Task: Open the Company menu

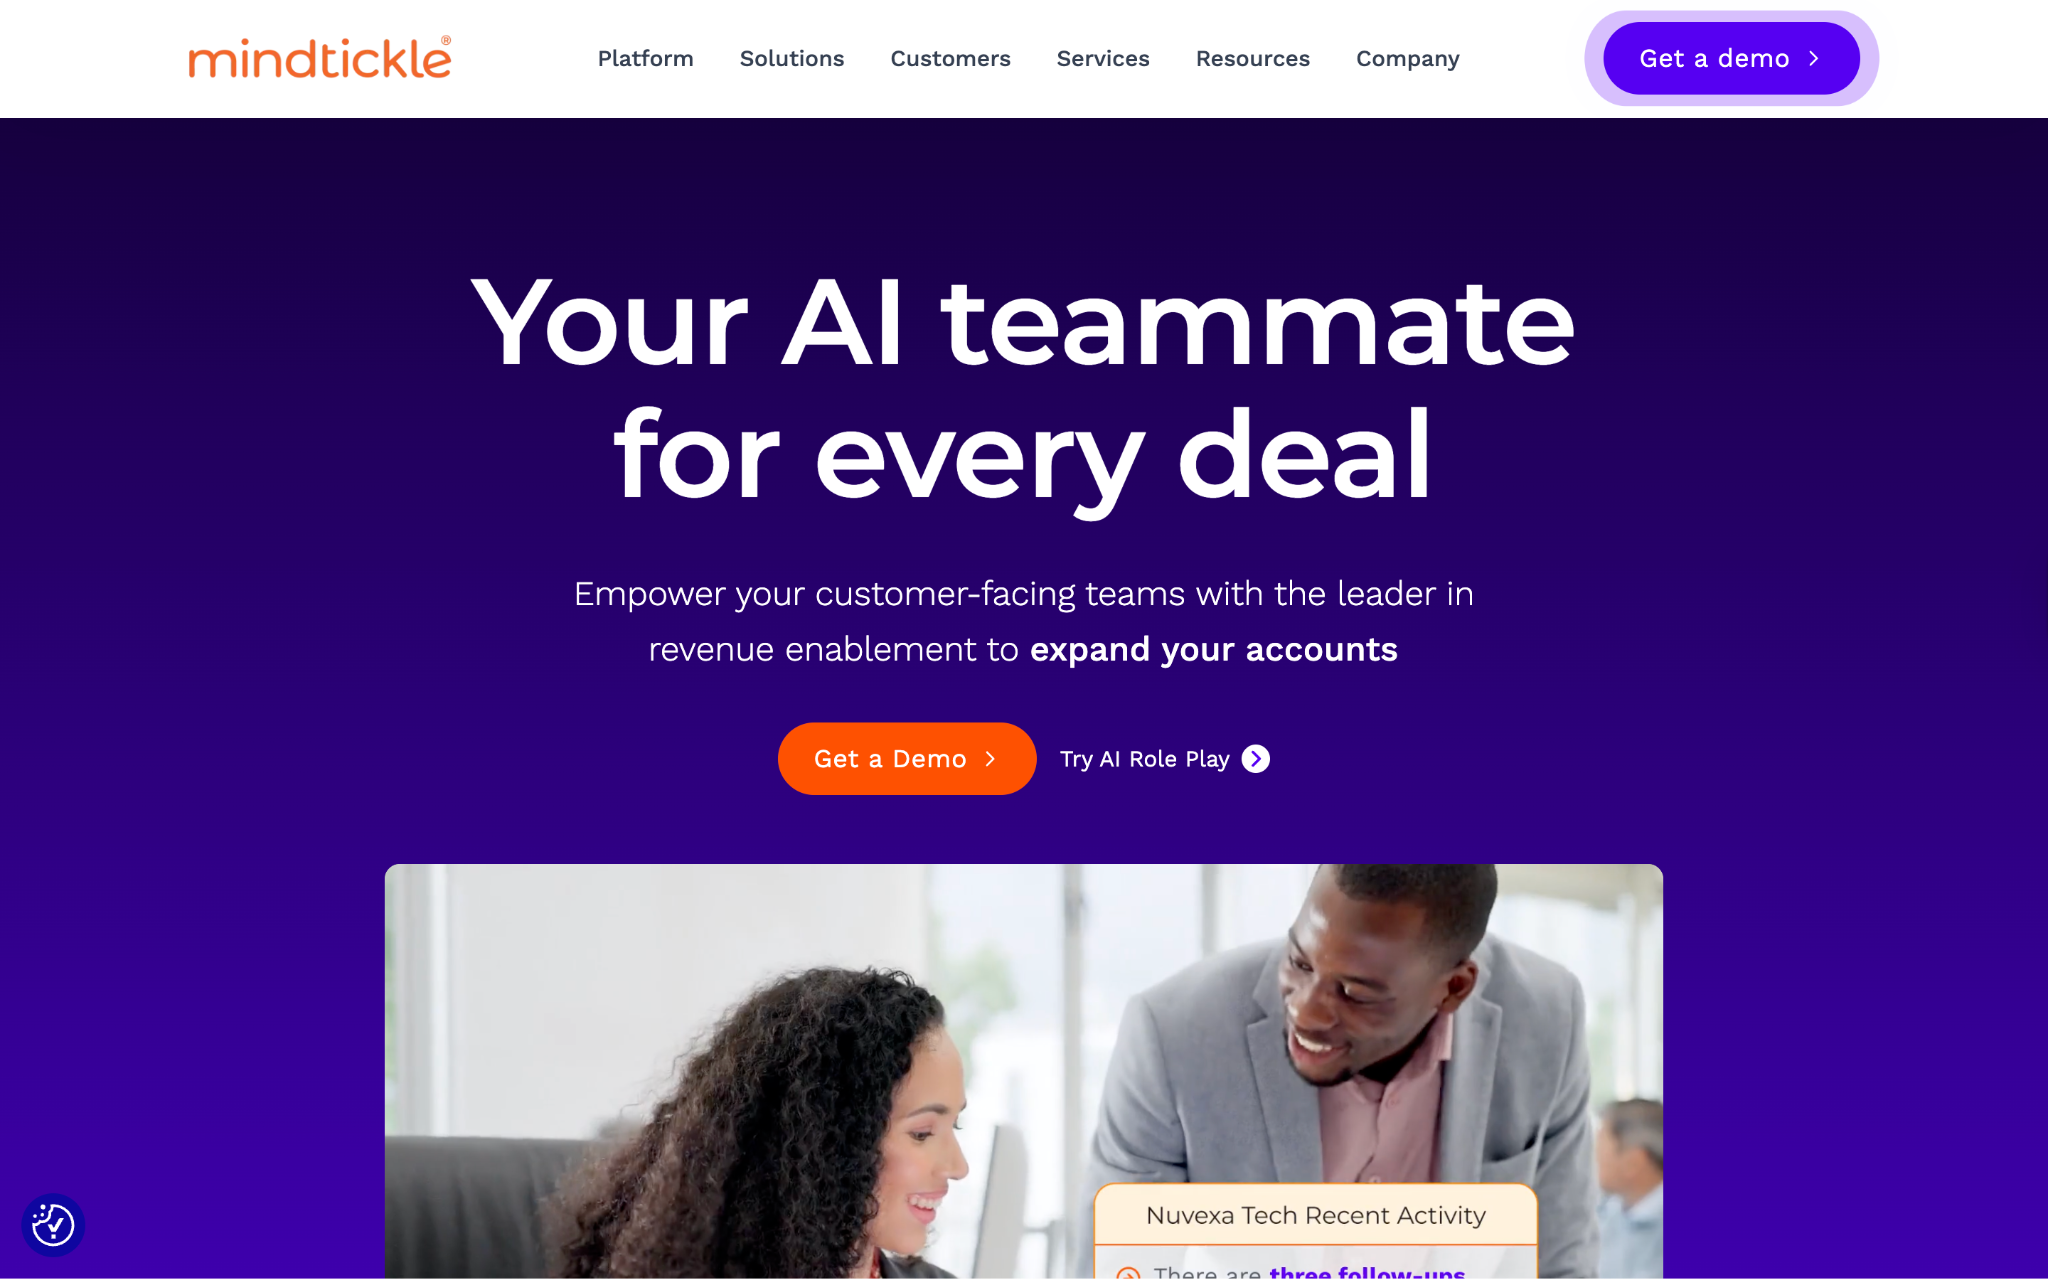Action: 1407,59
